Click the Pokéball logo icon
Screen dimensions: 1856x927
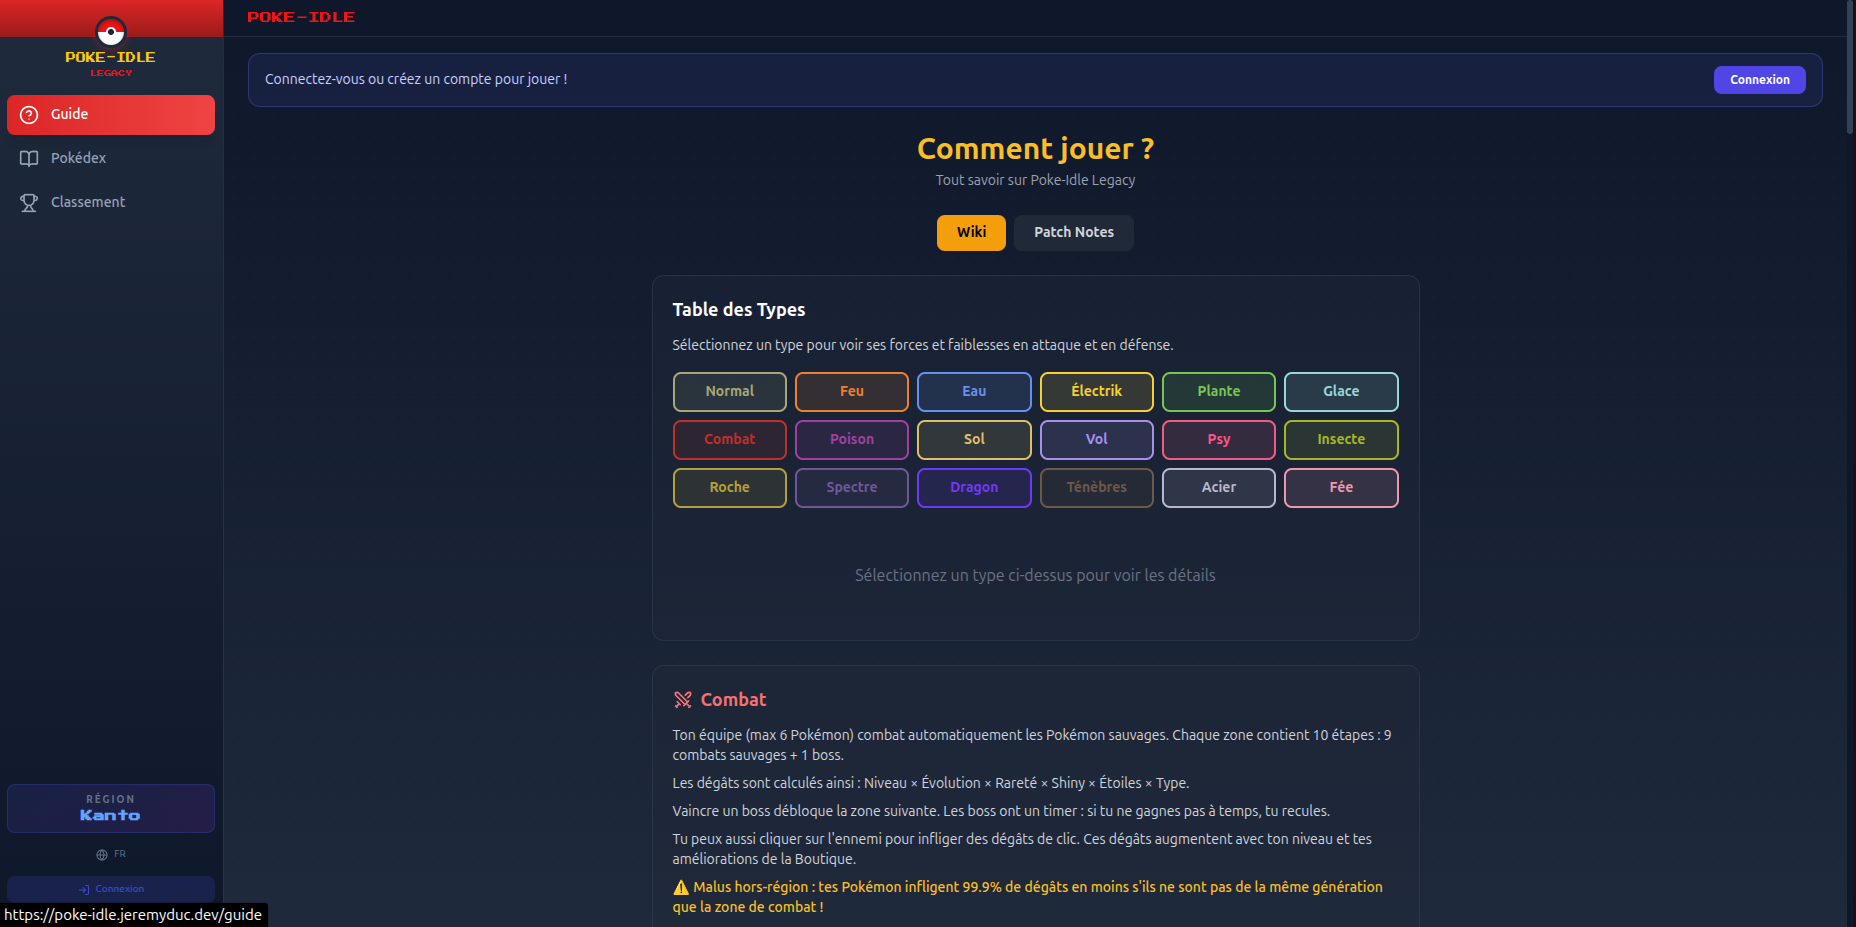point(111,32)
